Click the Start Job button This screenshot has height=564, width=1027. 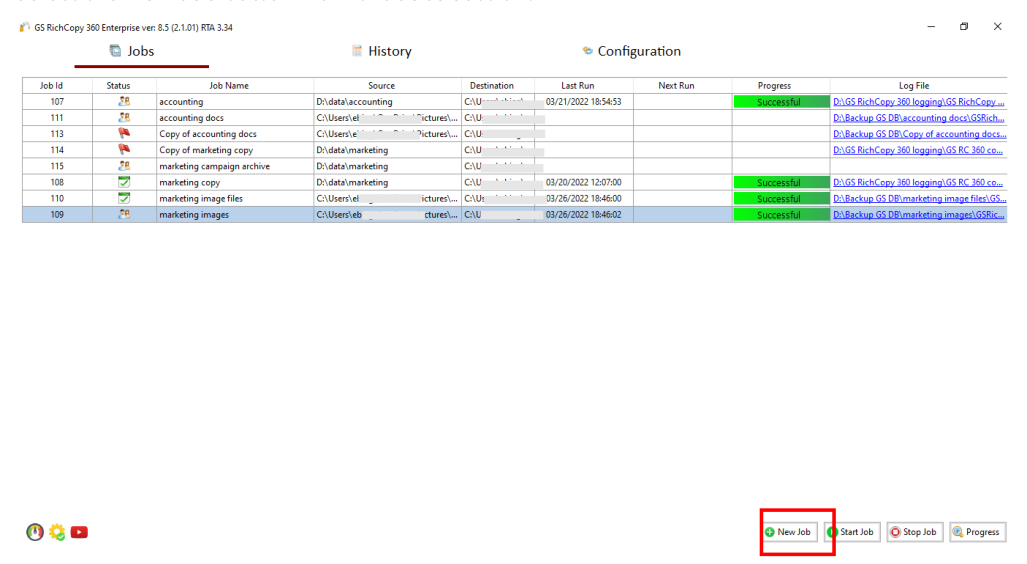click(x=851, y=532)
